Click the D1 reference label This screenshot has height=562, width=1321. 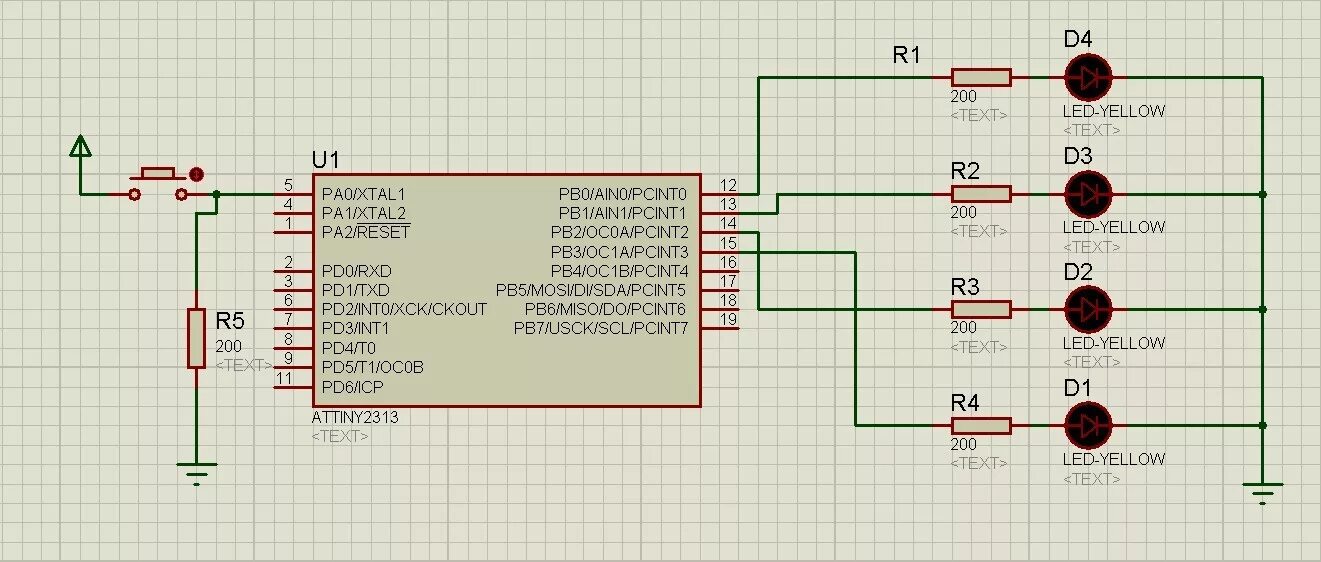coord(1078,388)
